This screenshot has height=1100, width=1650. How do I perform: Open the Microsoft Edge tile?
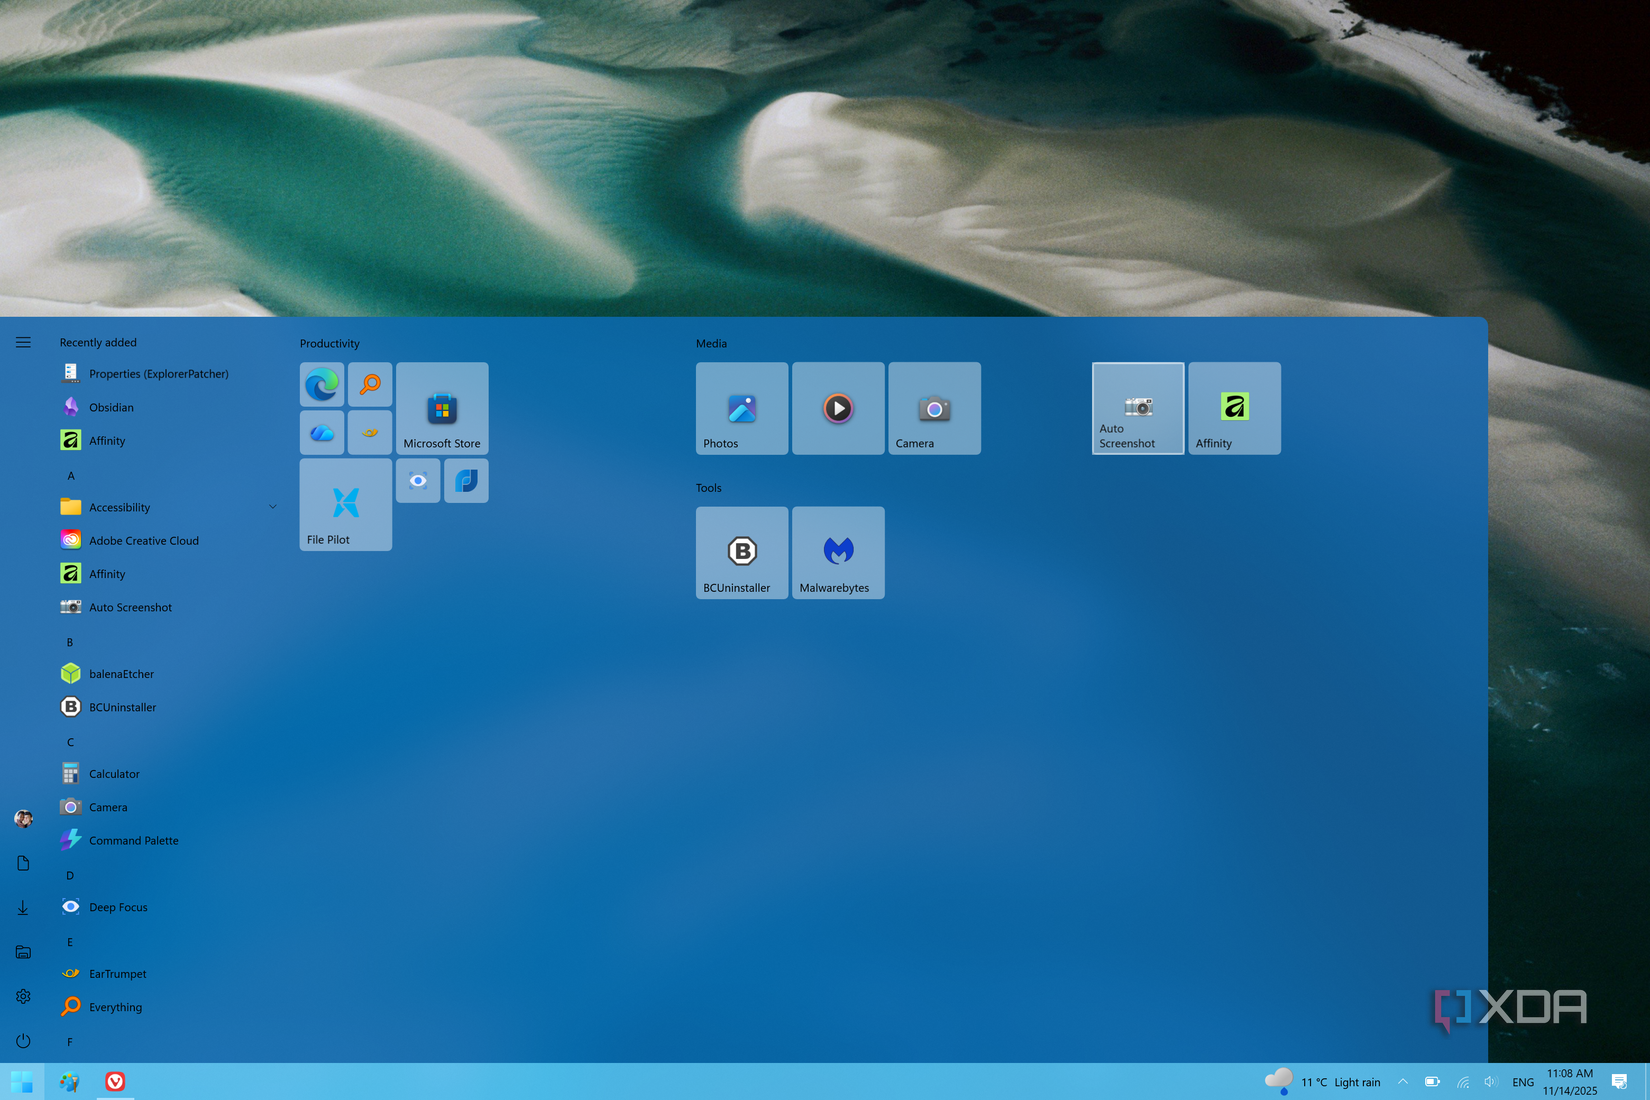[x=321, y=384]
